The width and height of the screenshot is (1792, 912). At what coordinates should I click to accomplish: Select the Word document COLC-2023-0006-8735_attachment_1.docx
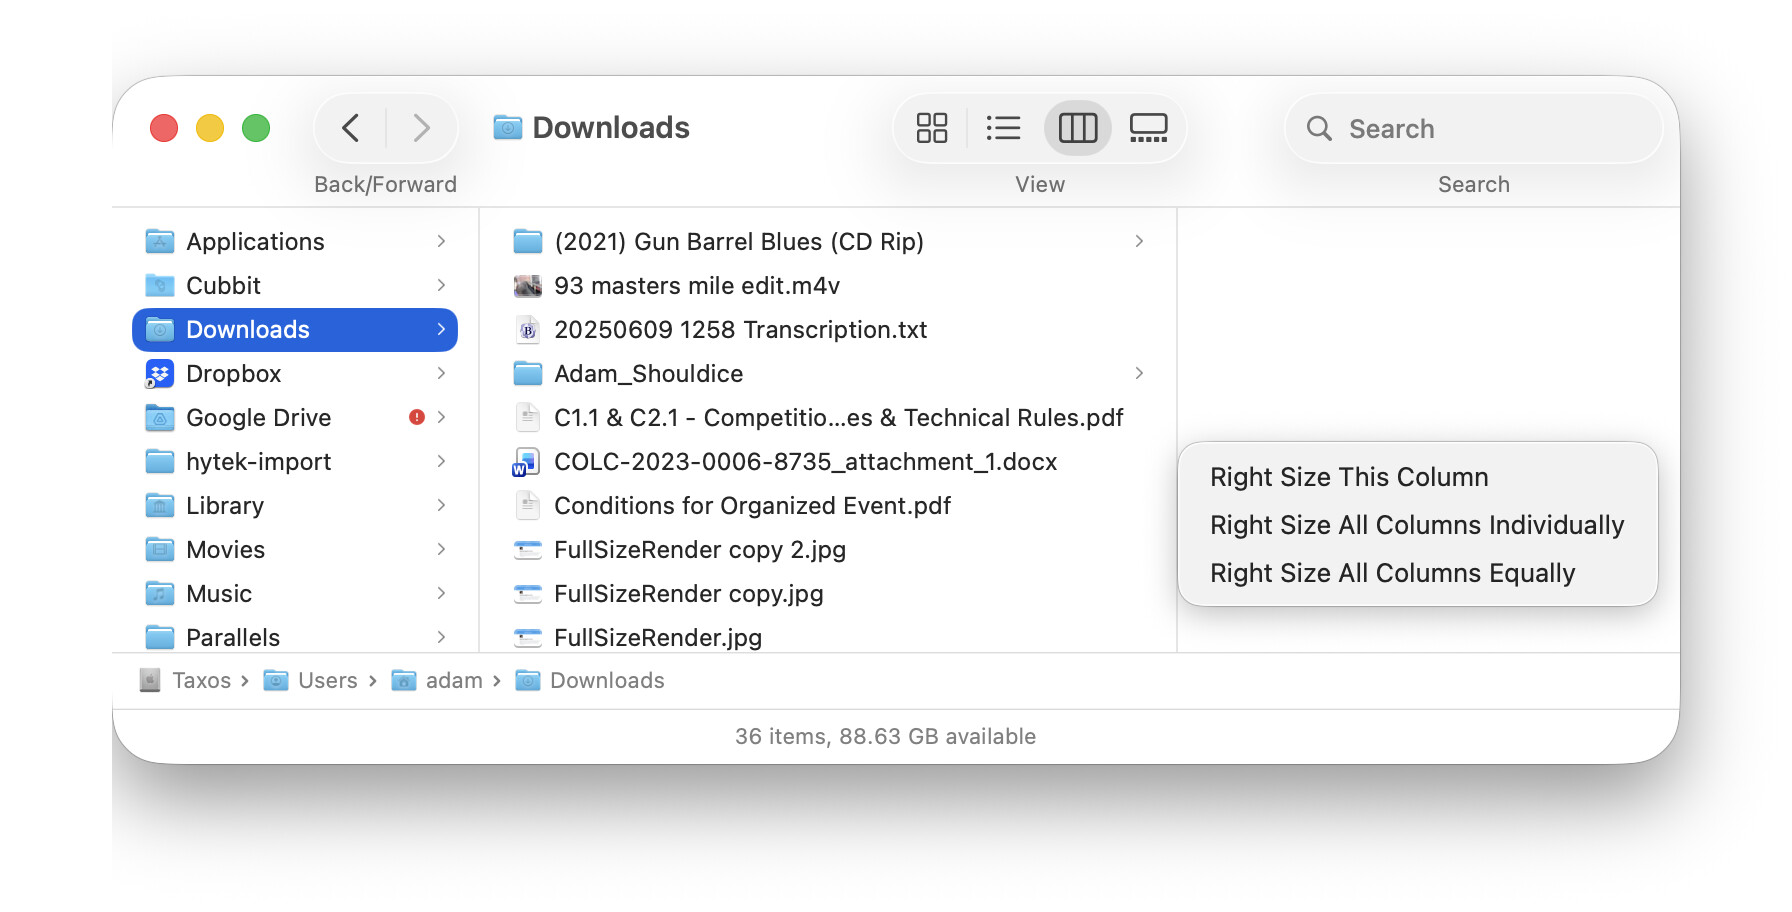pos(804,462)
